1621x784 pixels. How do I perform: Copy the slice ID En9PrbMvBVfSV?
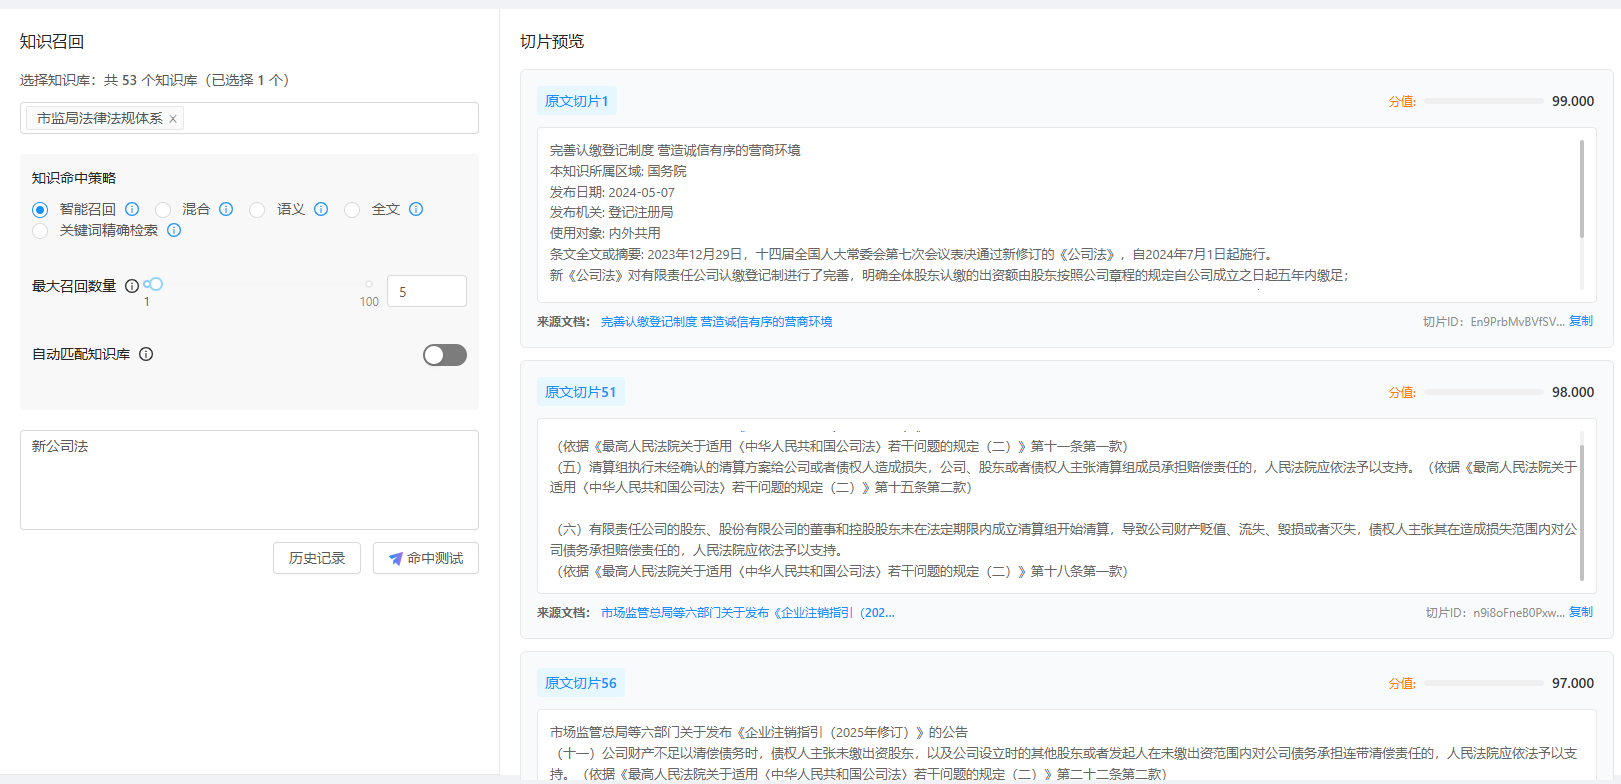coord(1581,321)
